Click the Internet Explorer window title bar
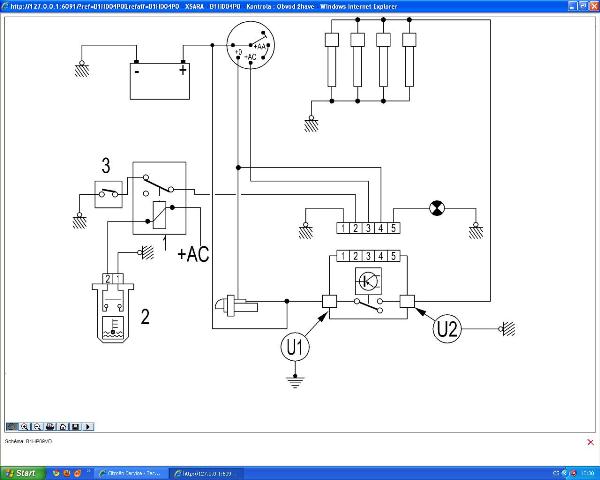The height and width of the screenshot is (480, 600). tap(300, 5)
